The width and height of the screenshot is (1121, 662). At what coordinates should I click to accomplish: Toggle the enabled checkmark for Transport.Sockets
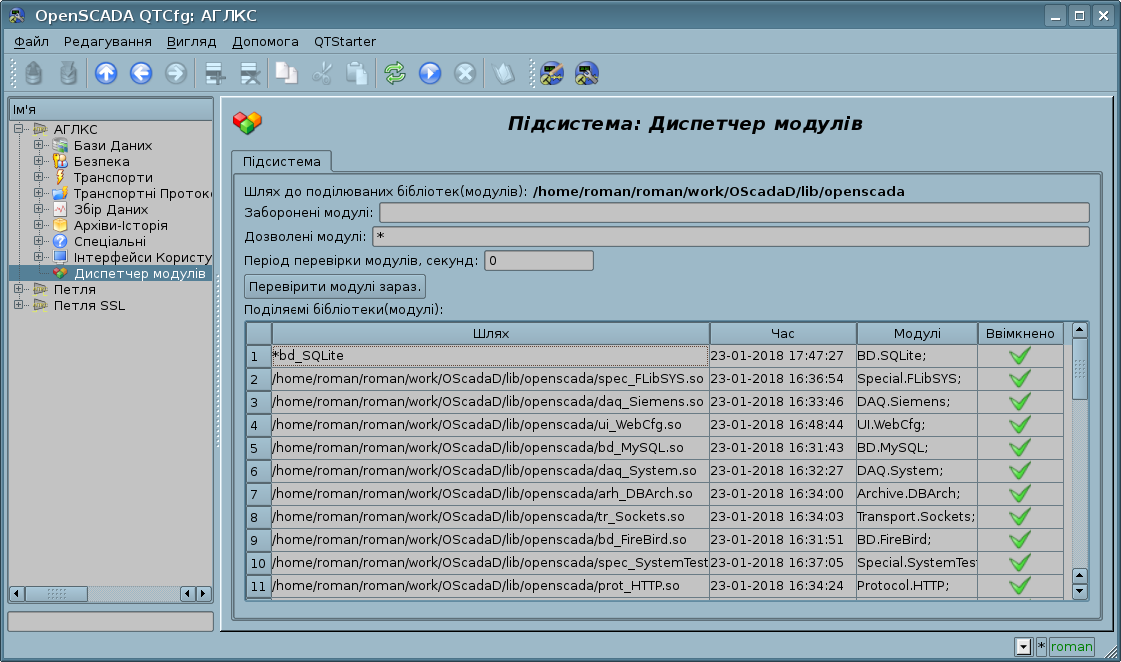click(1019, 516)
